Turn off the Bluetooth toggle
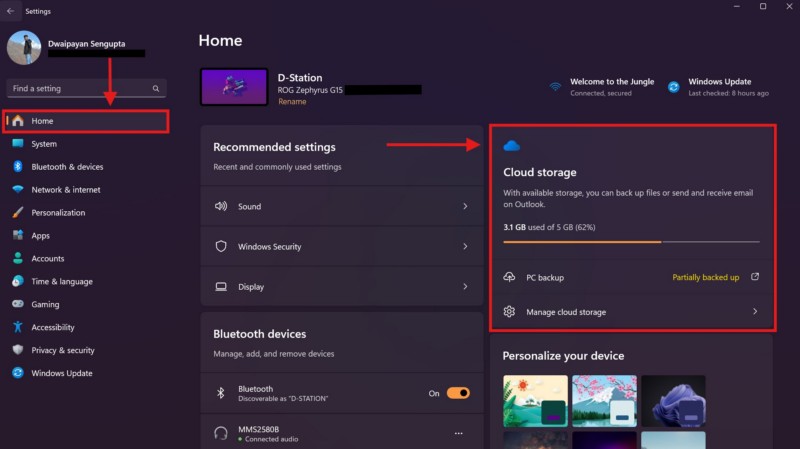The height and width of the screenshot is (449, 800). 458,393
